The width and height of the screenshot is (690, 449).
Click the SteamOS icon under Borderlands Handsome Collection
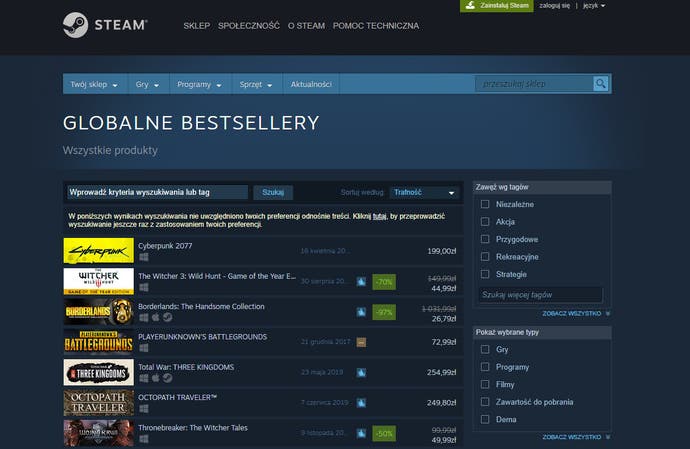167,317
